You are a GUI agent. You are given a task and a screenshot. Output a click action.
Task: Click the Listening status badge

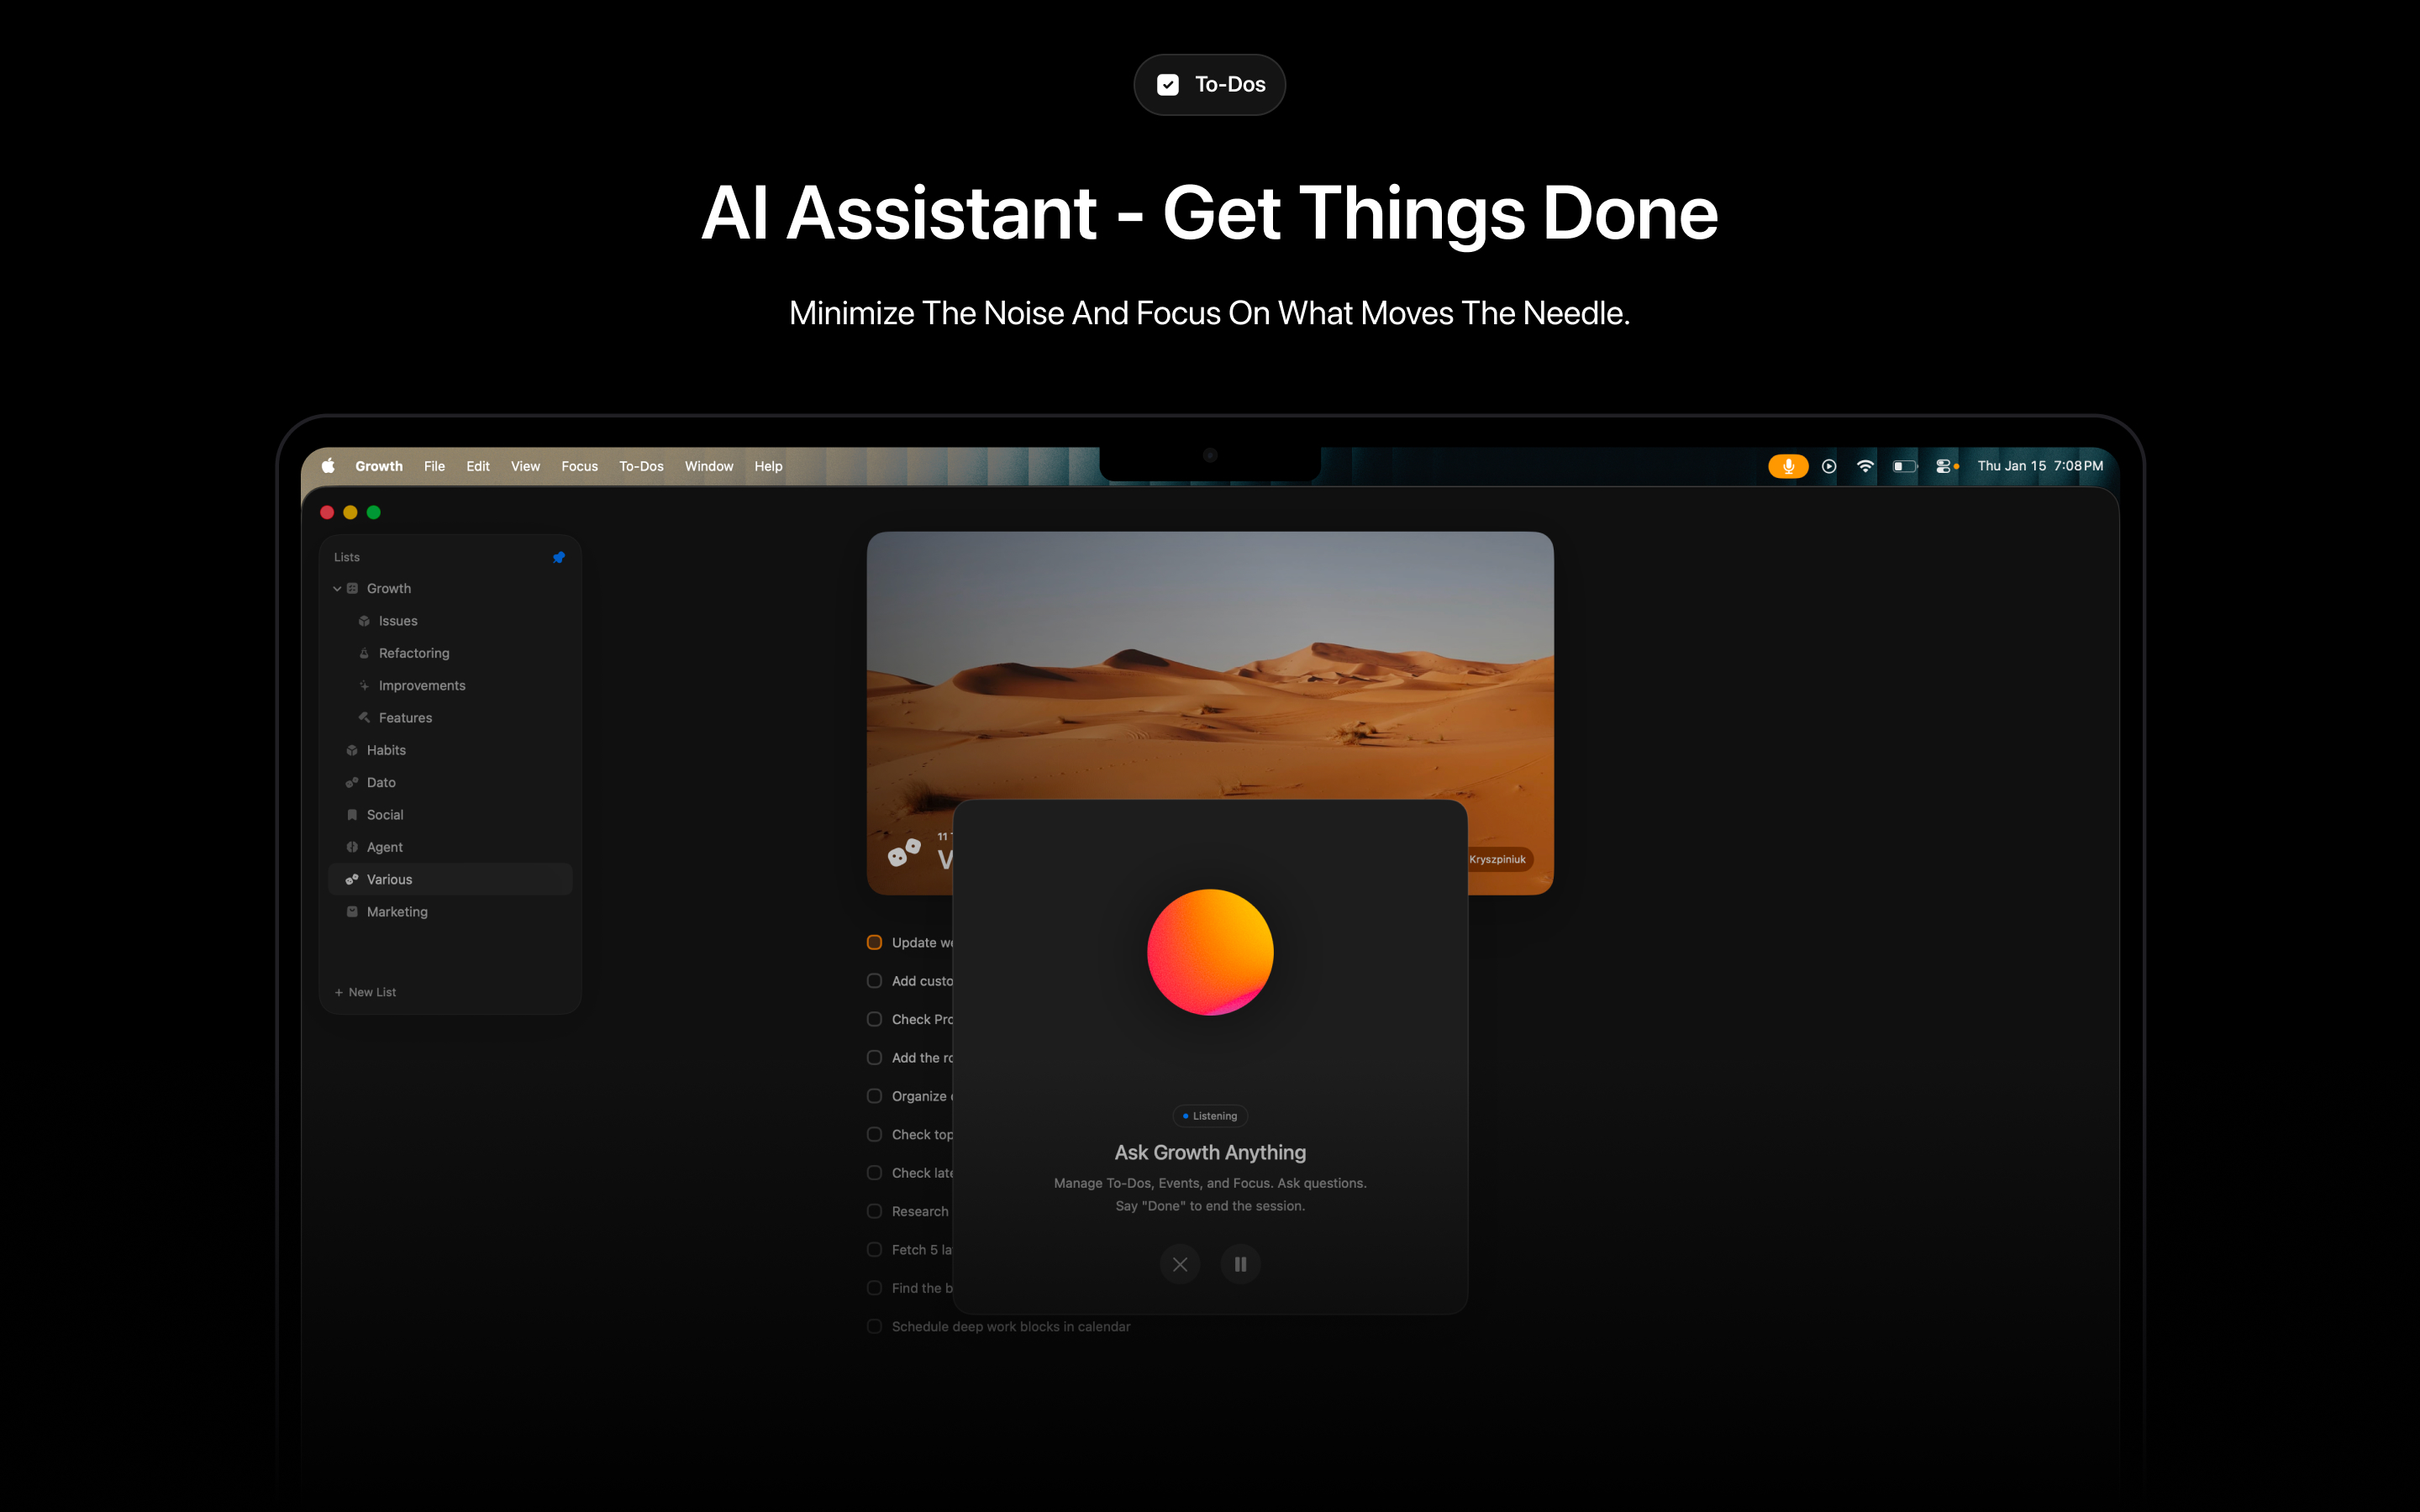click(x=1210, y=1116)
